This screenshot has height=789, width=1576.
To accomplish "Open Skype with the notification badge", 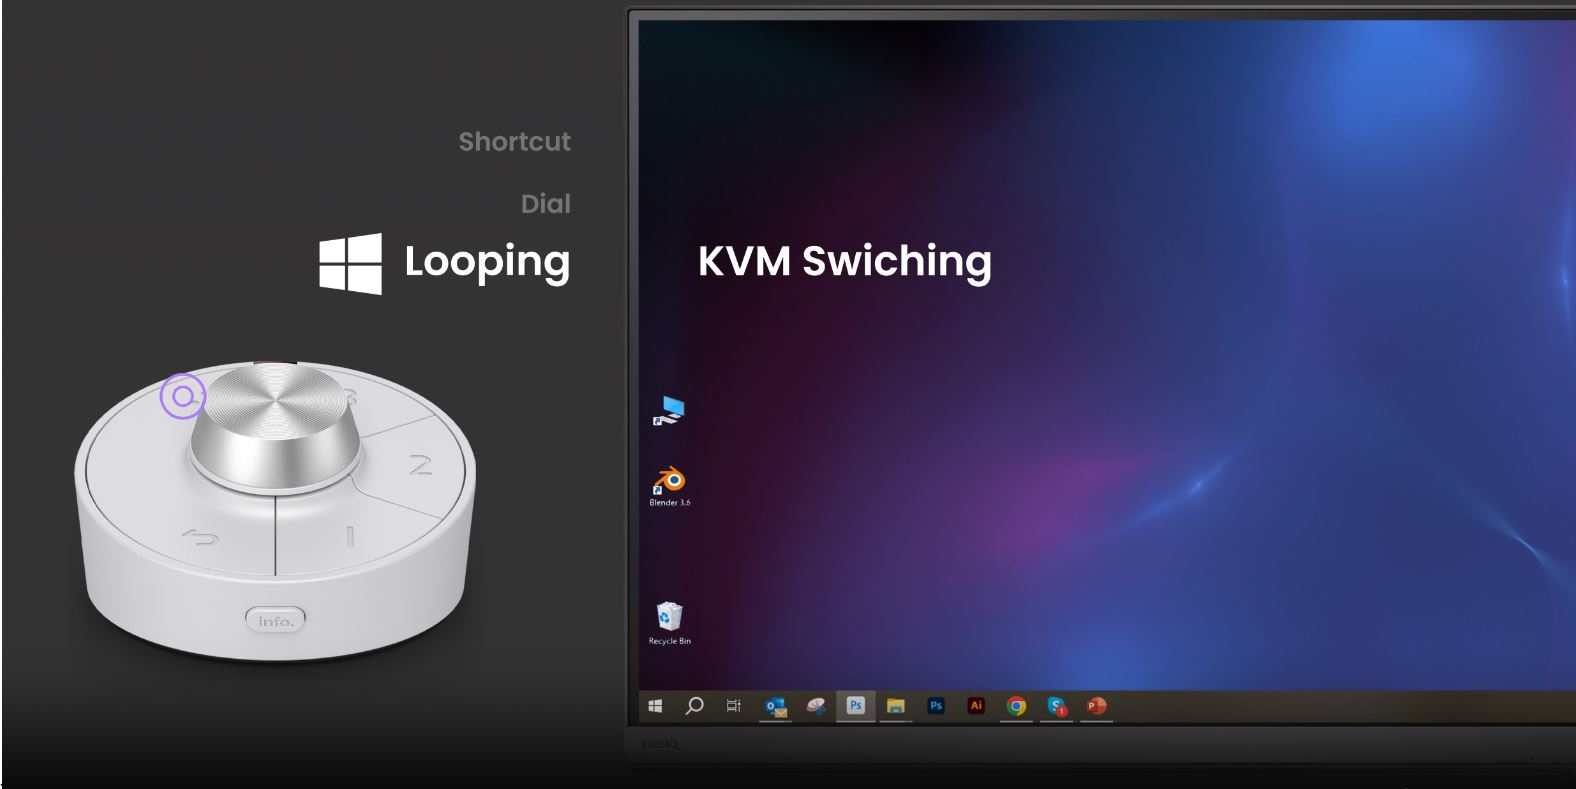I will (1057, 706).
